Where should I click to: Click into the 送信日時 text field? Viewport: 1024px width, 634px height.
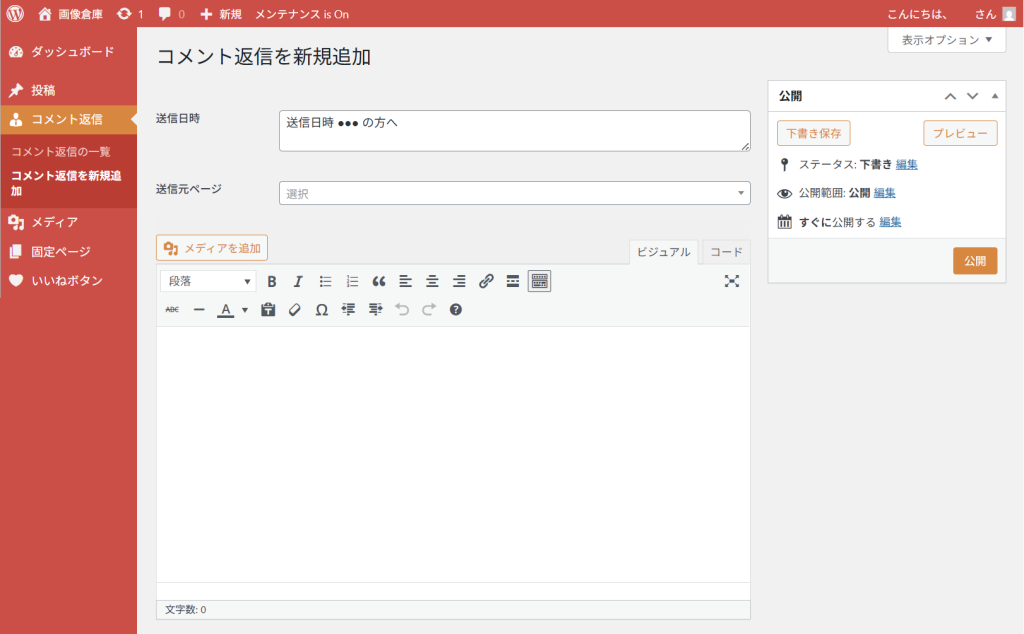(x=514, y=131)
